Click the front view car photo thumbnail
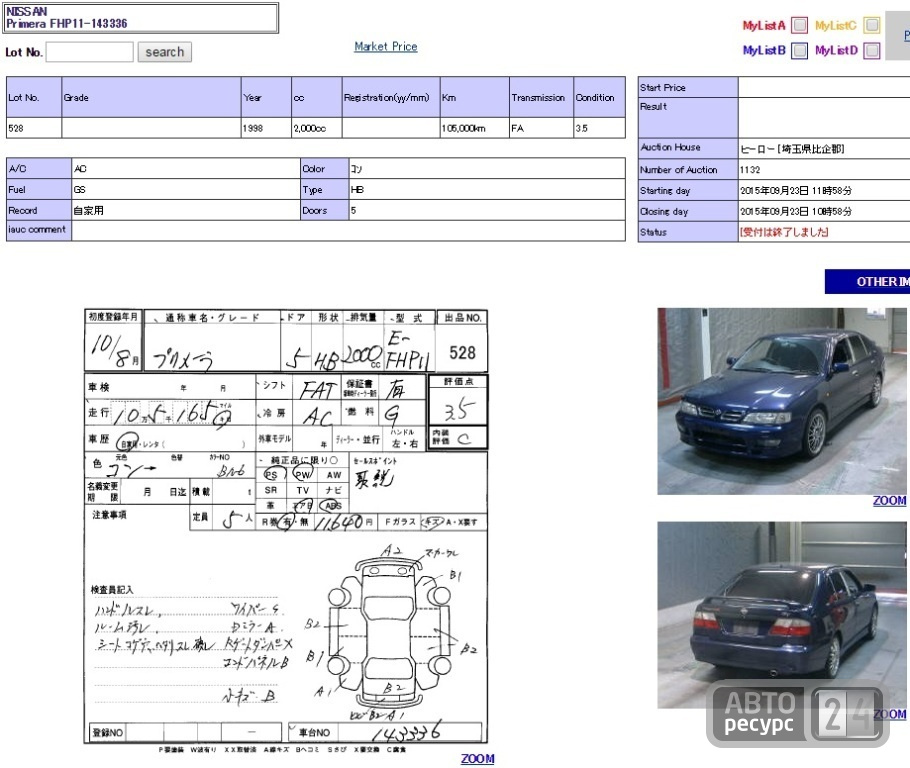910x768 pixels. coord(782,401)
